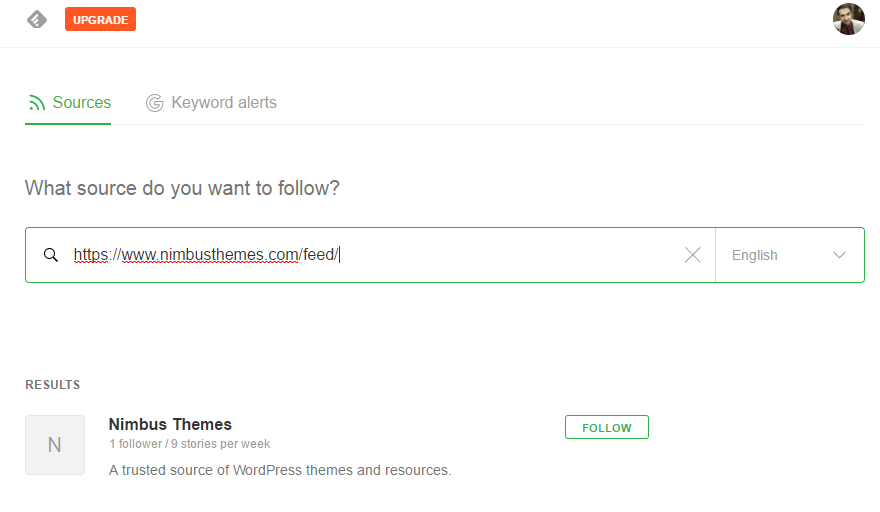Switch to the Keyword alerts tab
The image size is (880, 512).
212,103
